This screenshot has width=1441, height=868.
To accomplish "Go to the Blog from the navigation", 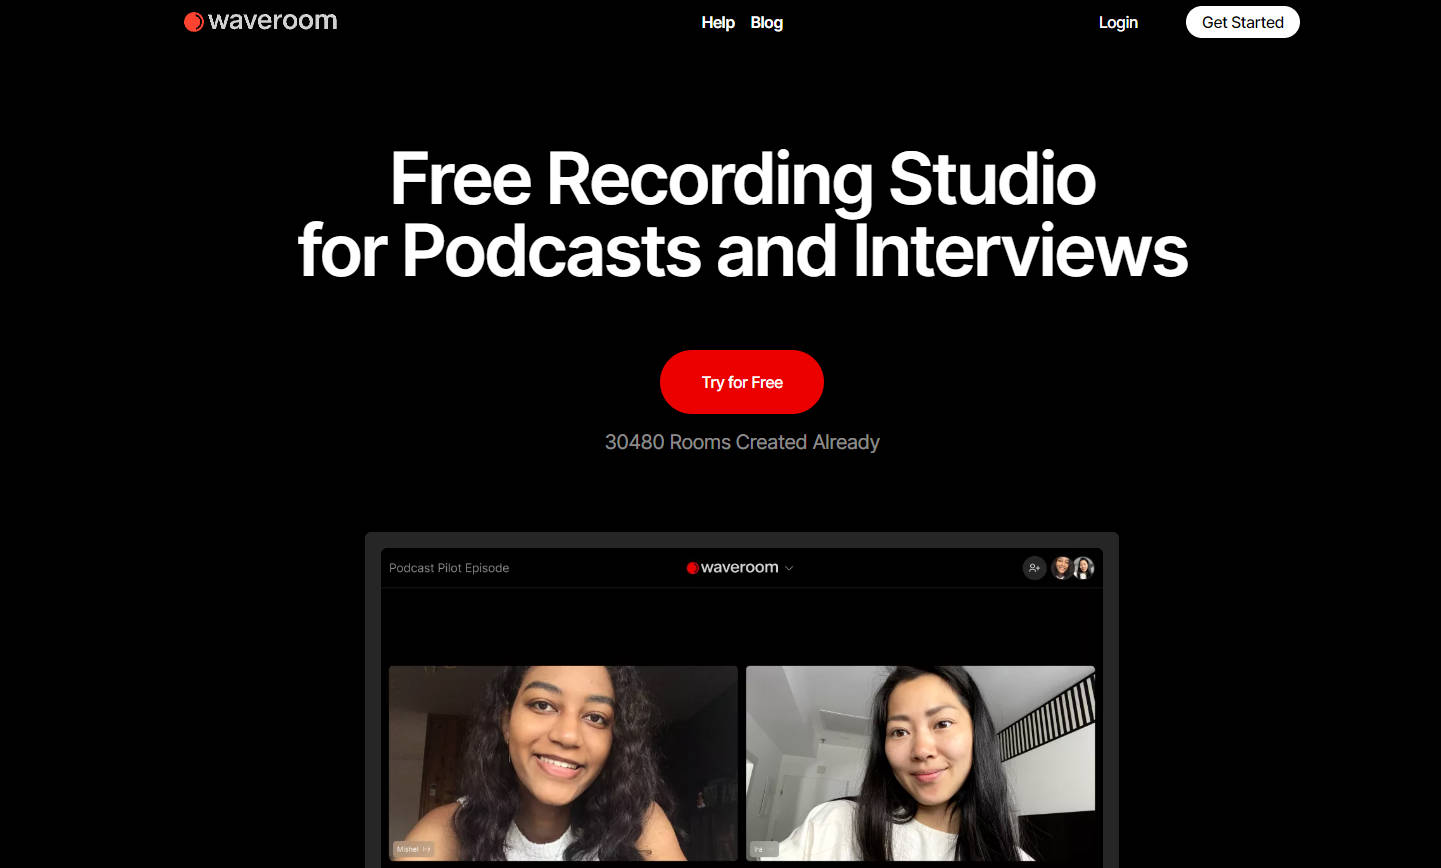I will (x=766, y=22).
